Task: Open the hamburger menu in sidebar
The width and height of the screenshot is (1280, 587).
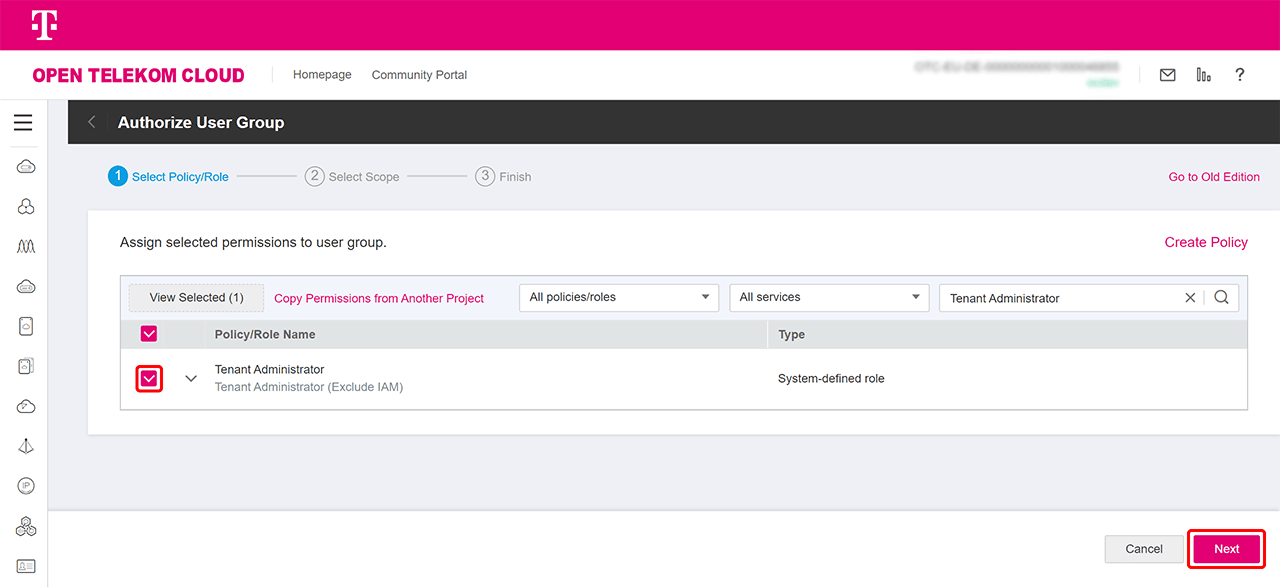Action: (23, 123)
